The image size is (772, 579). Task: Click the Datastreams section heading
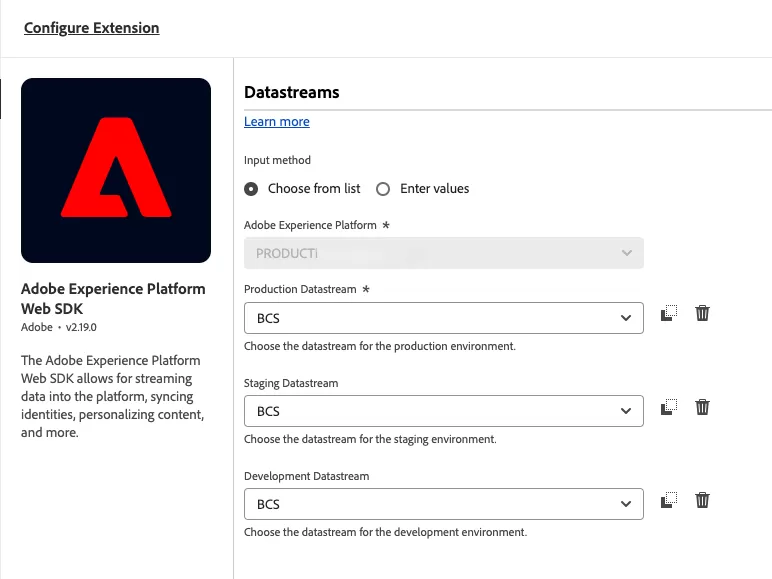click(291, 92)
